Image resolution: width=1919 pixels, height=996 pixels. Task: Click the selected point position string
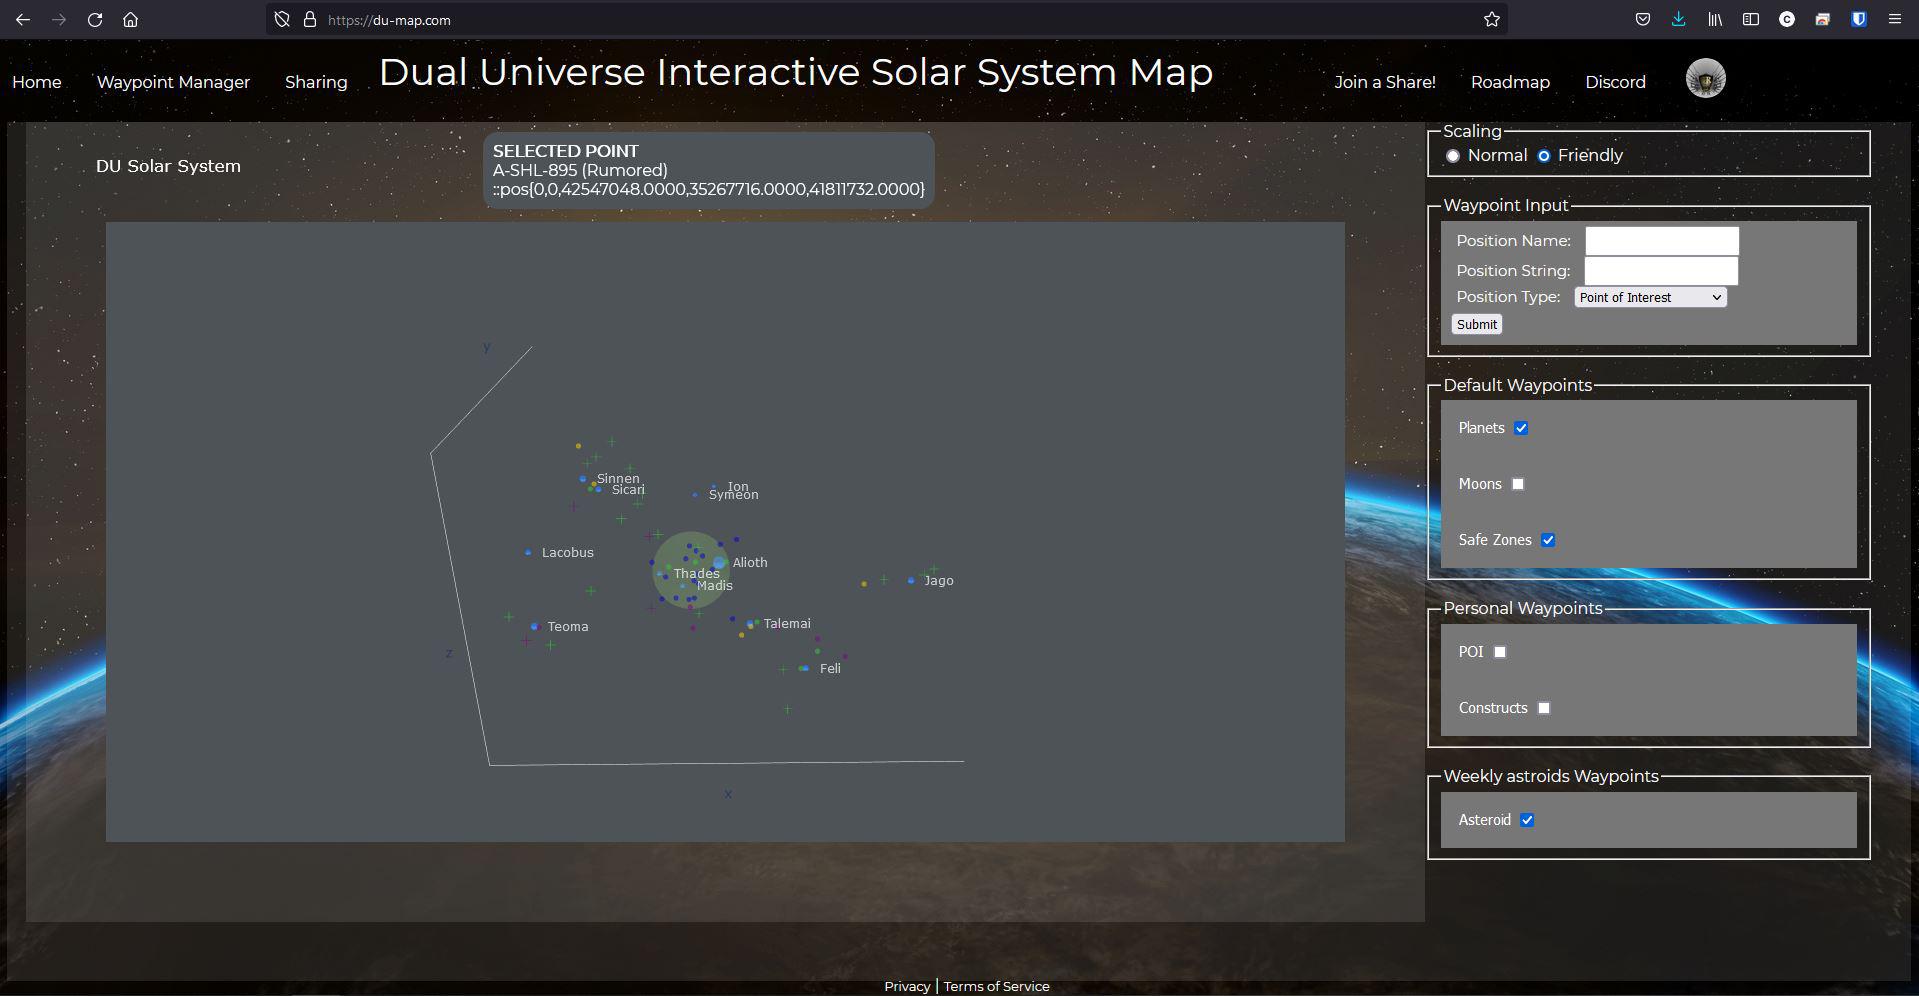pyautogui.click(x=709, y=189)
